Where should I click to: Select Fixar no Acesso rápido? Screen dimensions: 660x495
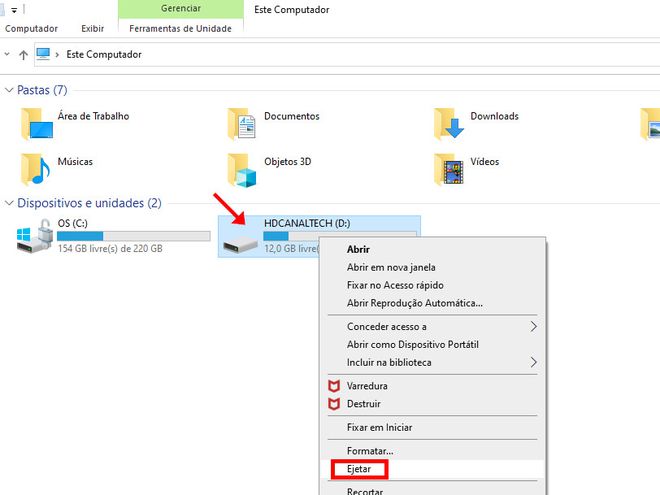(395, 285)
